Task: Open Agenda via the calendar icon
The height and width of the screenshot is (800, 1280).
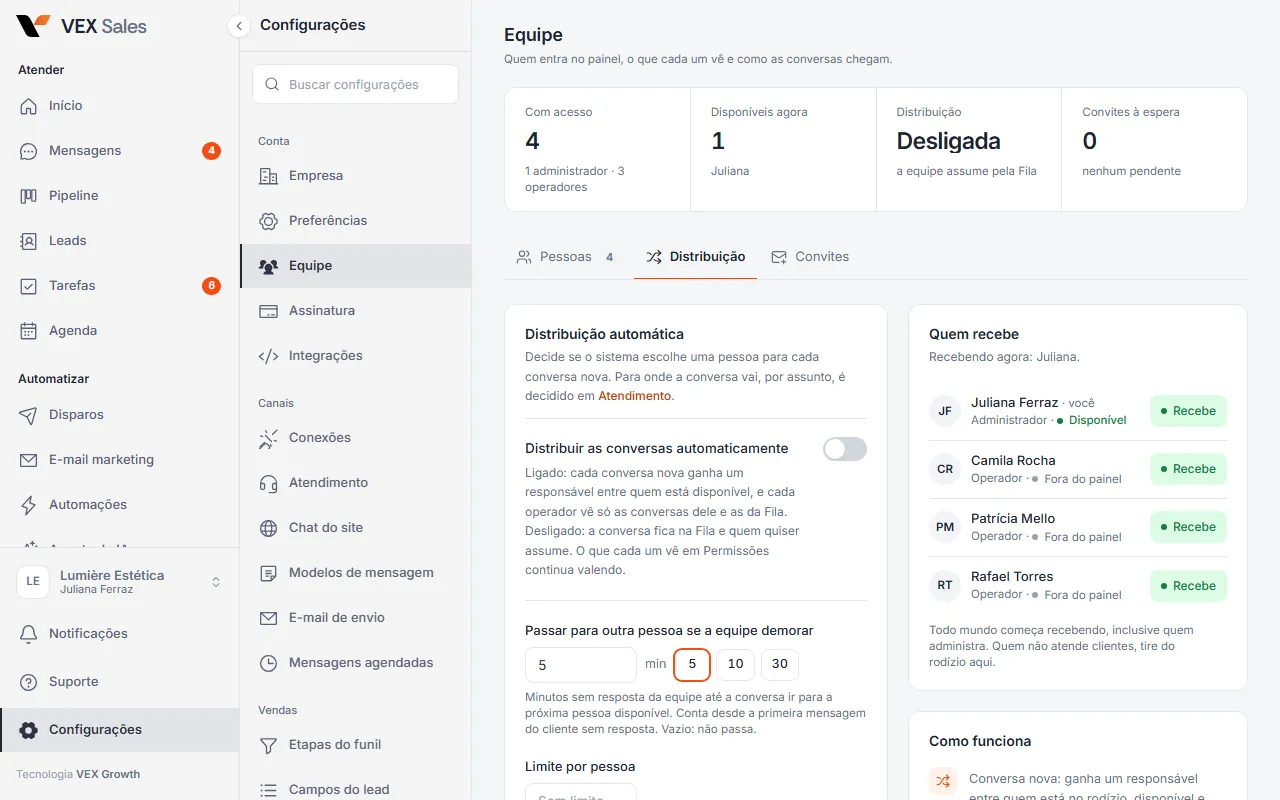Action: pos(29,331)
